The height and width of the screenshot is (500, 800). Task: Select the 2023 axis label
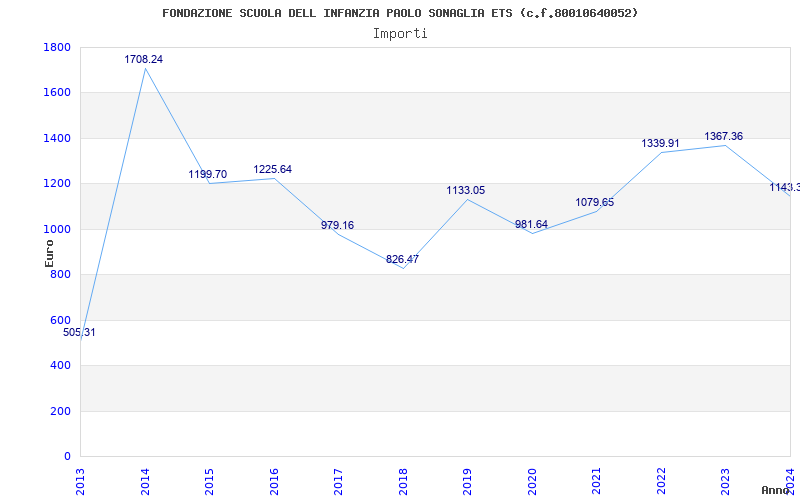point(726,481)
